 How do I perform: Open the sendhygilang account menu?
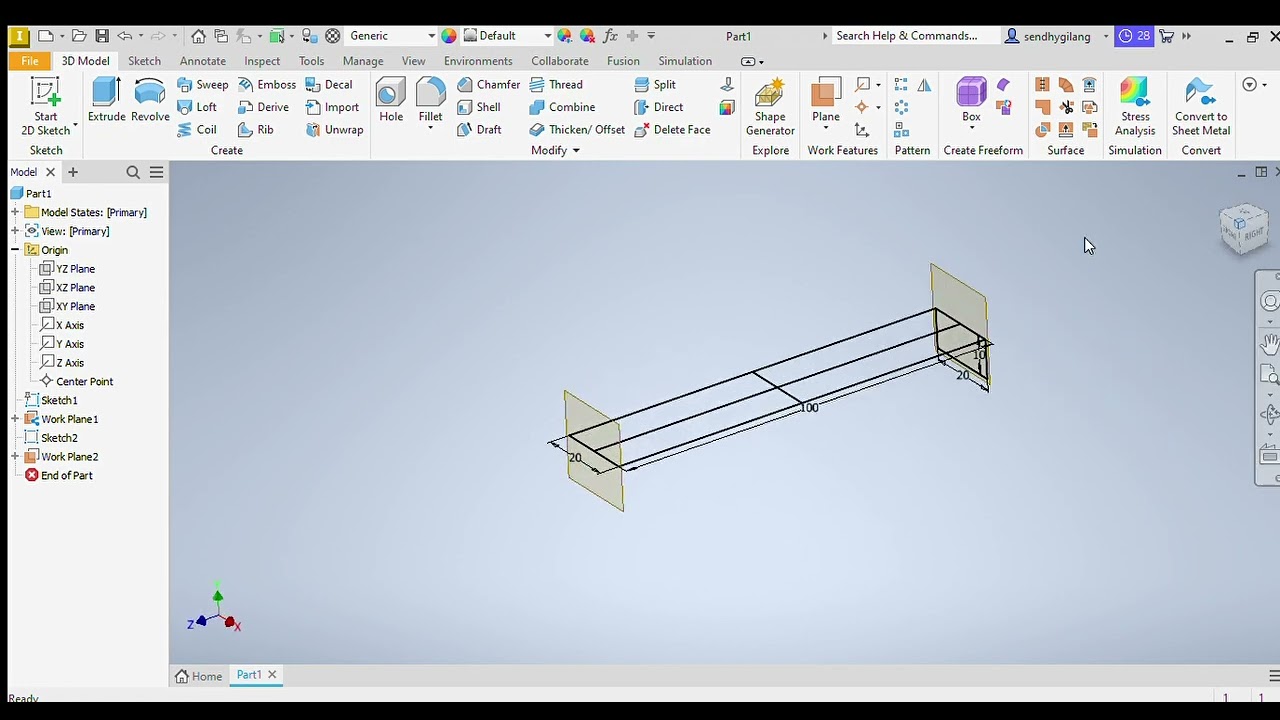tap(1057, 36)
